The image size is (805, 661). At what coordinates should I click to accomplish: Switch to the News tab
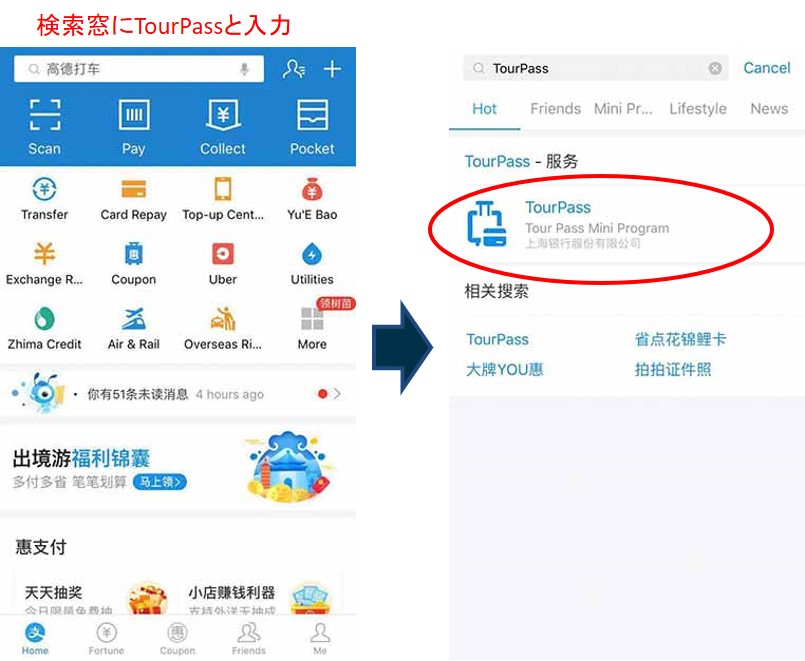[x=769, y=109]
